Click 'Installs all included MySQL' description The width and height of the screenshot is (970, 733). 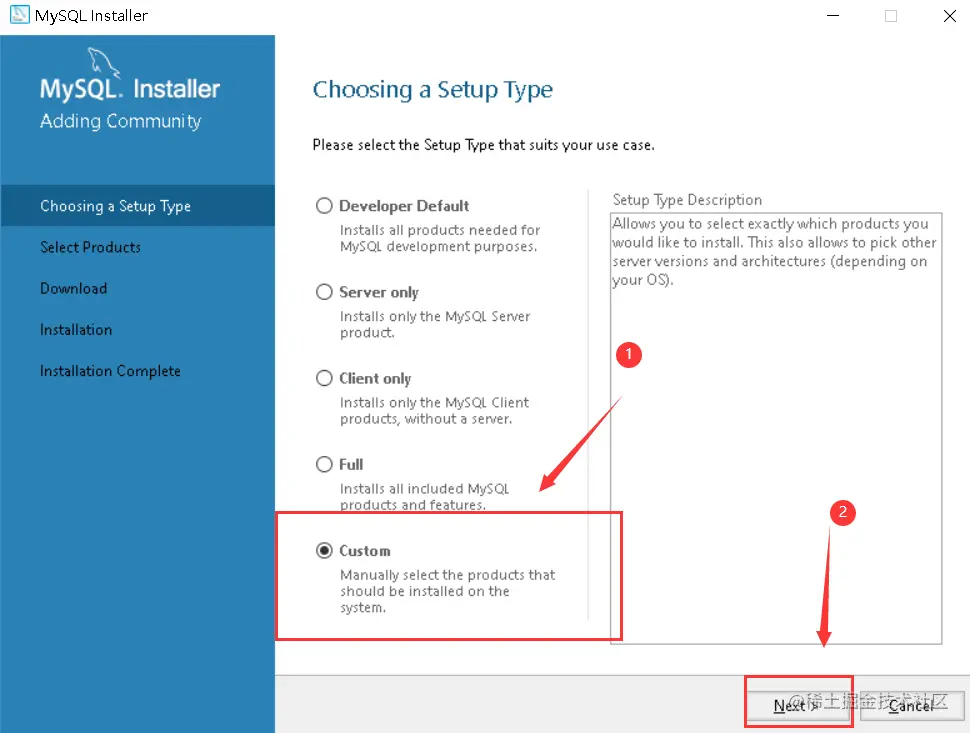424,497
